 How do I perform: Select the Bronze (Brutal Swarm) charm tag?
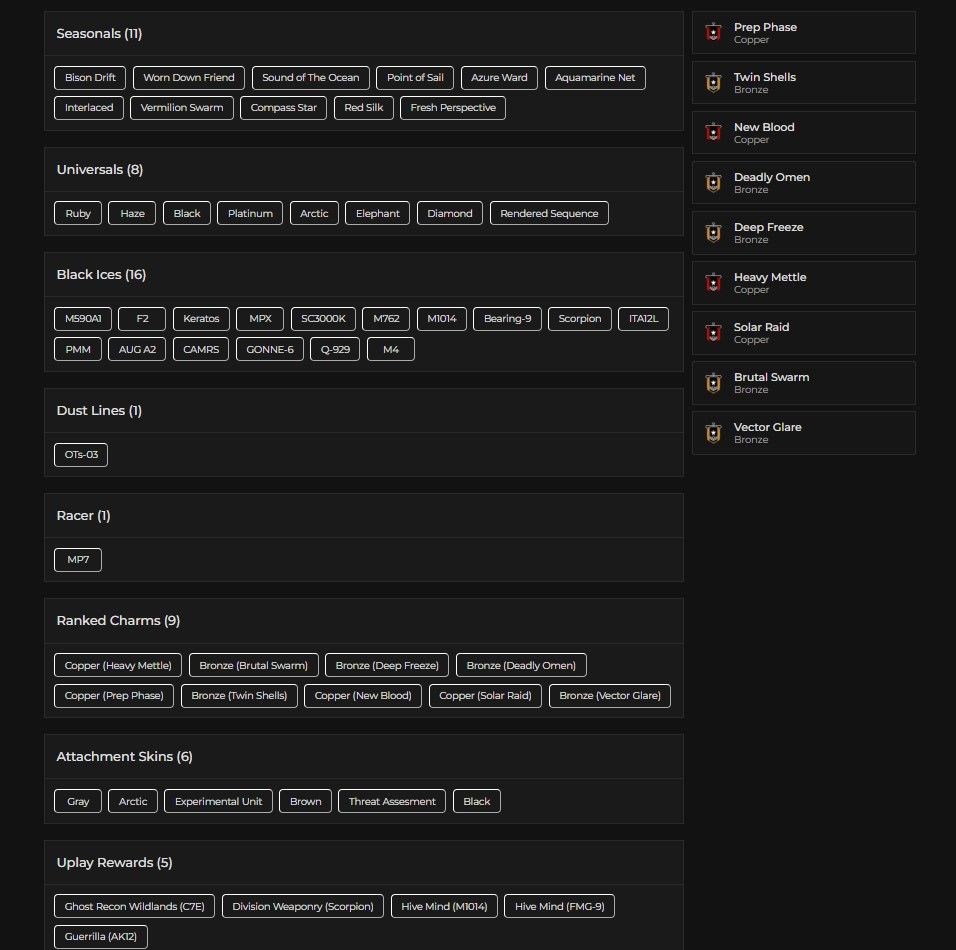(x=254, y=665)
